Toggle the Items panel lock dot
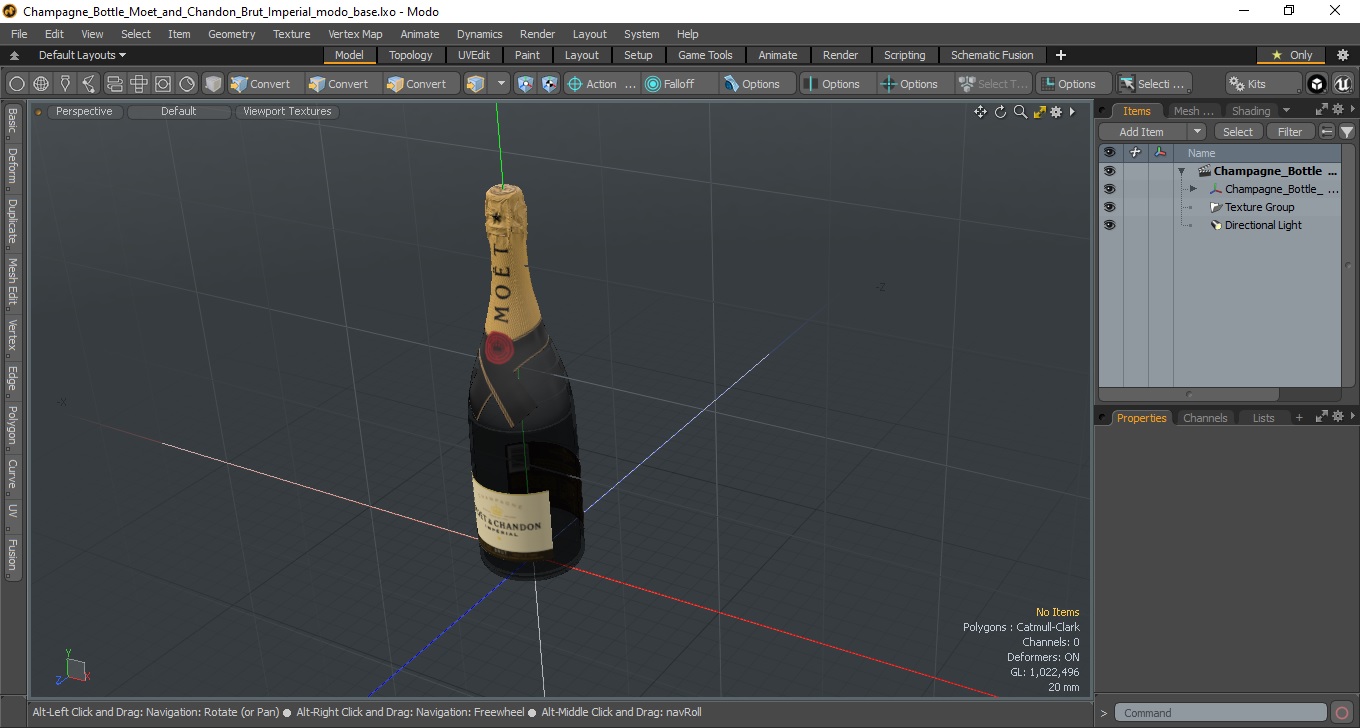This screenshot has height=728, width=1360. [1103, 111]
